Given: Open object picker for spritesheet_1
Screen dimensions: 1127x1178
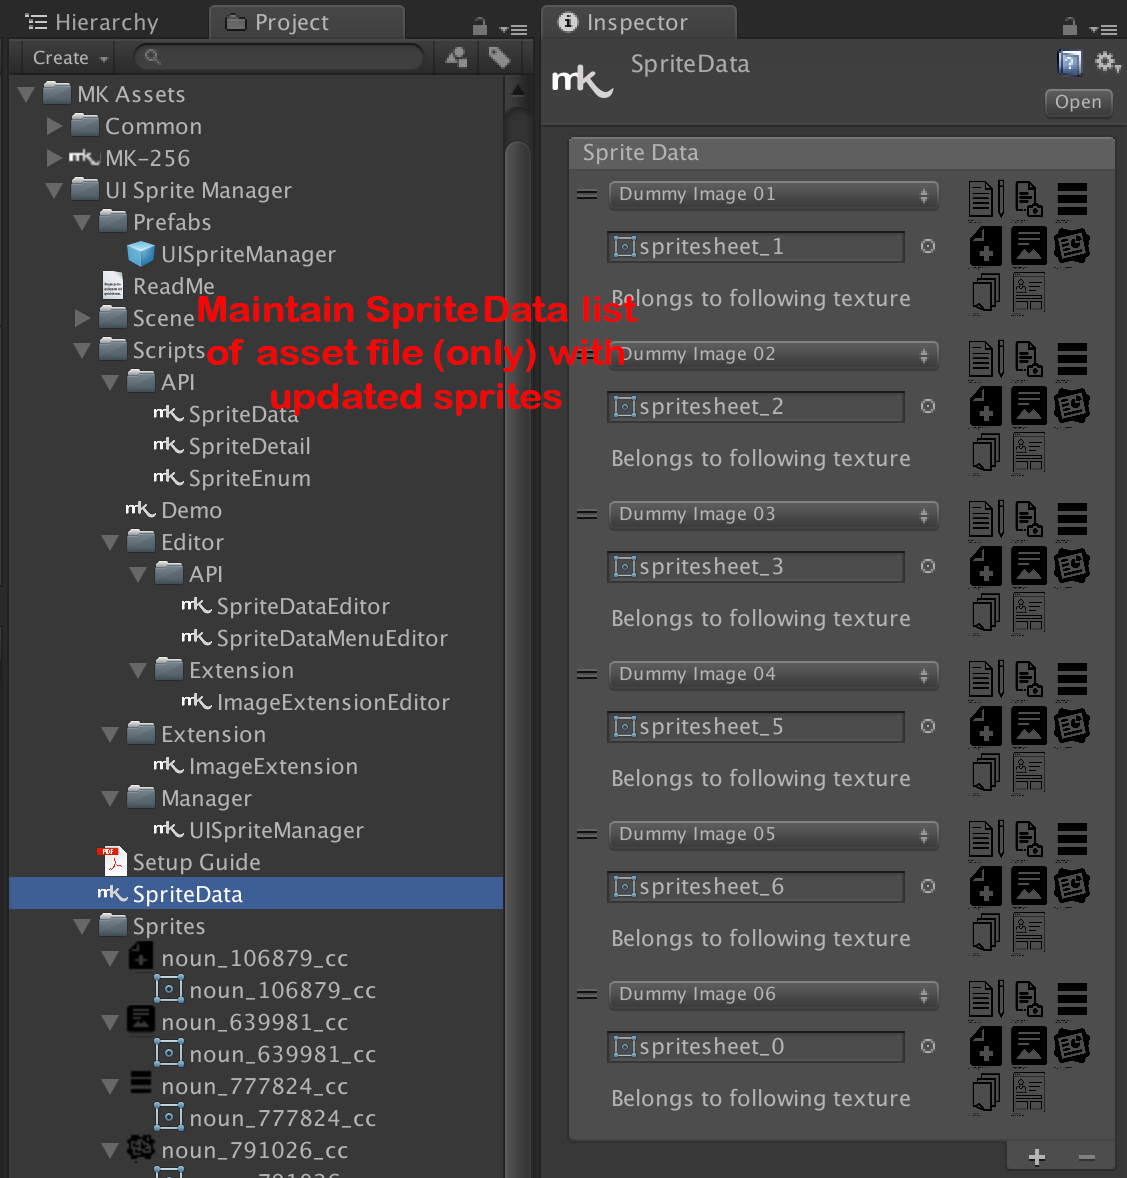Looking at the screenshot, I should [x=928, y=246].
